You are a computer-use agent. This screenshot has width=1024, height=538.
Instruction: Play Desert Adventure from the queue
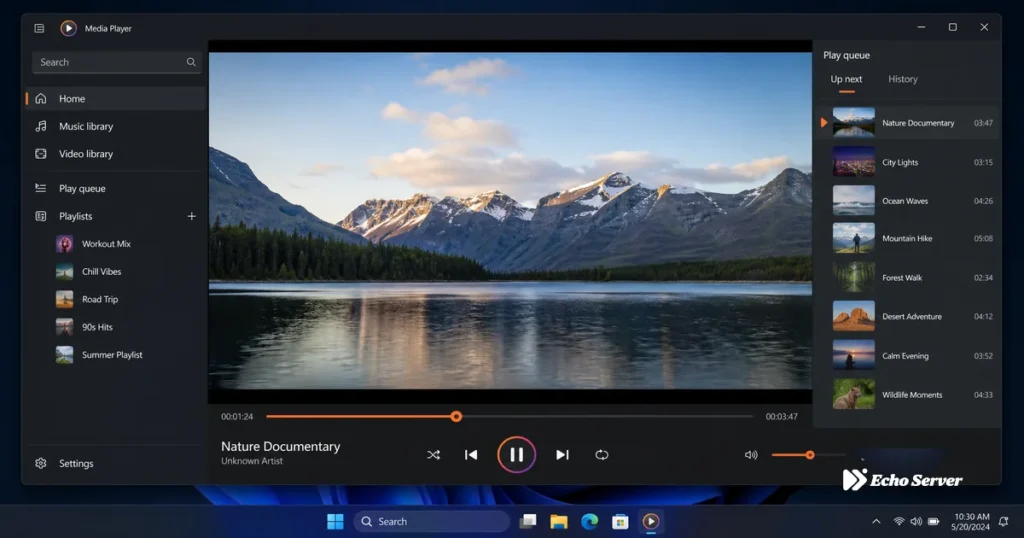pos(908,316)
